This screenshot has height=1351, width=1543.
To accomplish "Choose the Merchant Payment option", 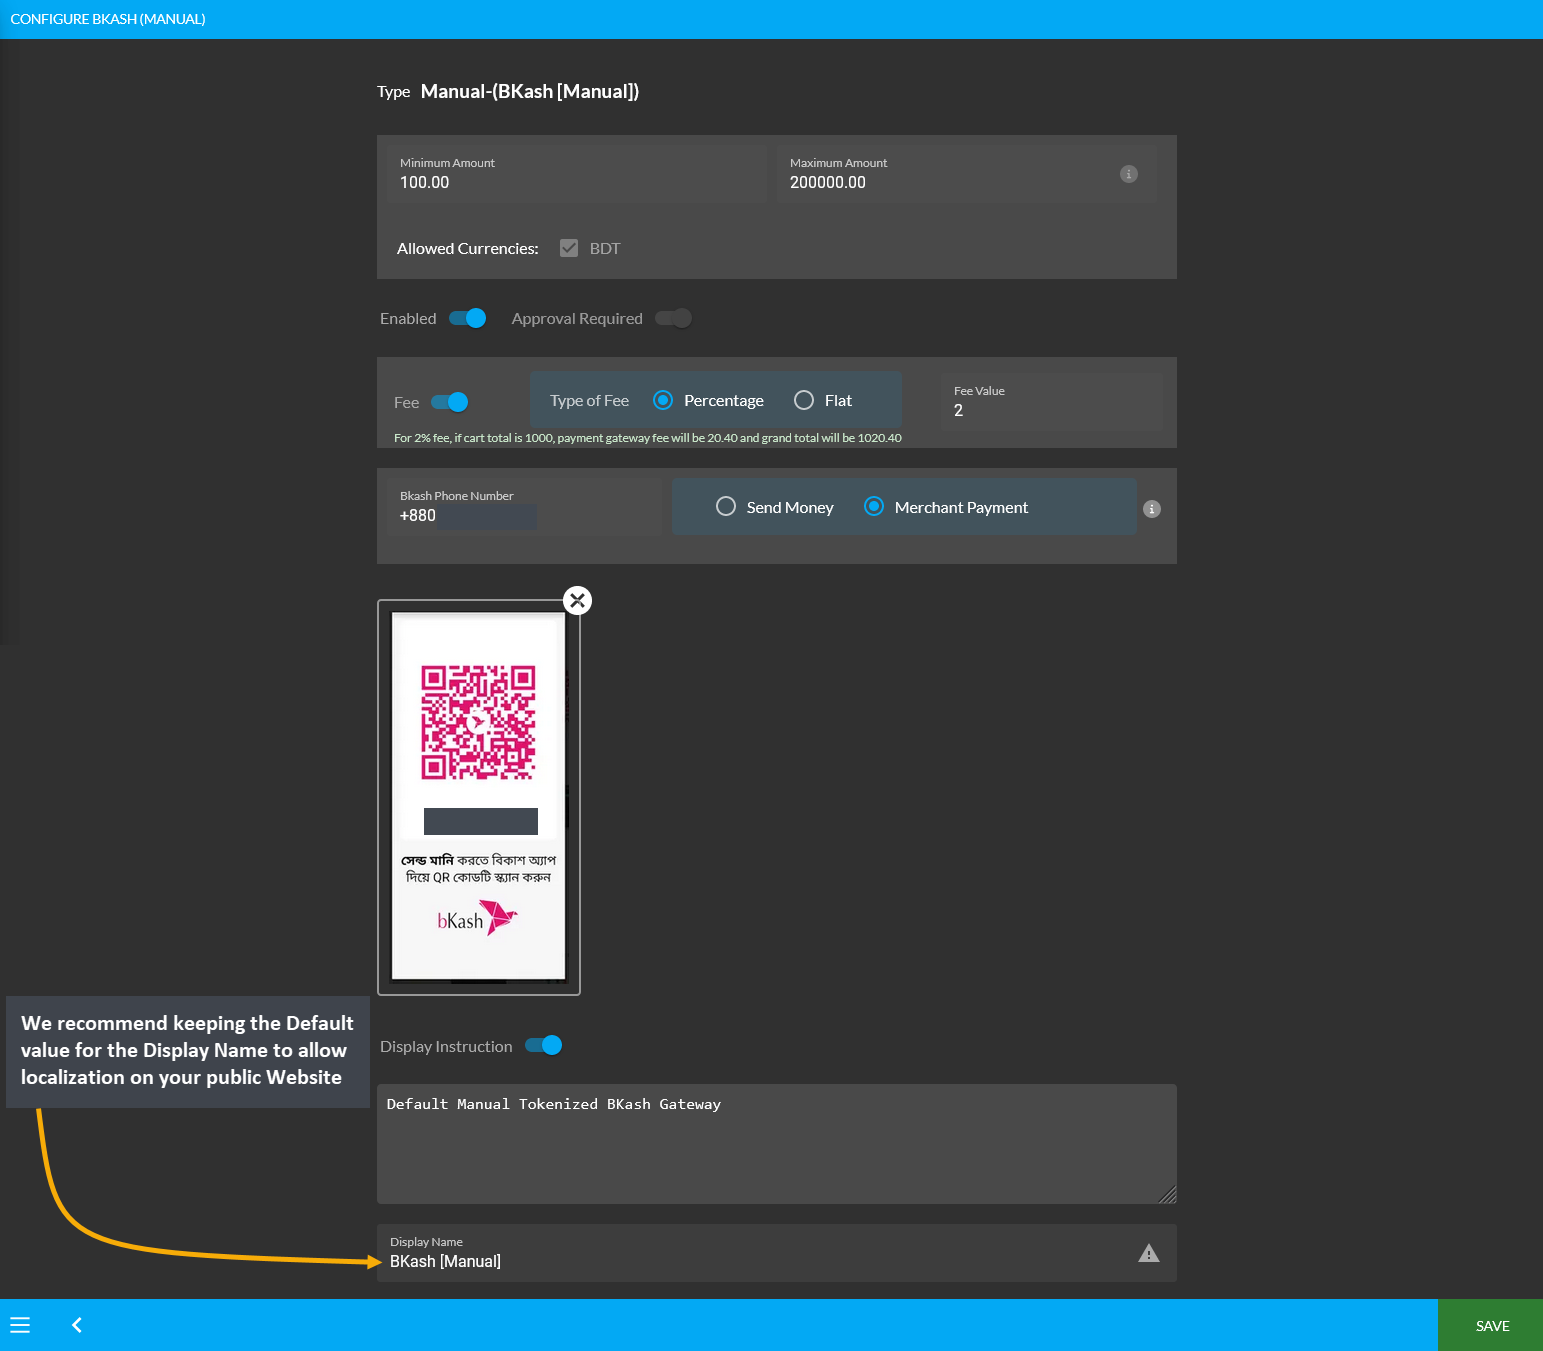I will 874,507.
